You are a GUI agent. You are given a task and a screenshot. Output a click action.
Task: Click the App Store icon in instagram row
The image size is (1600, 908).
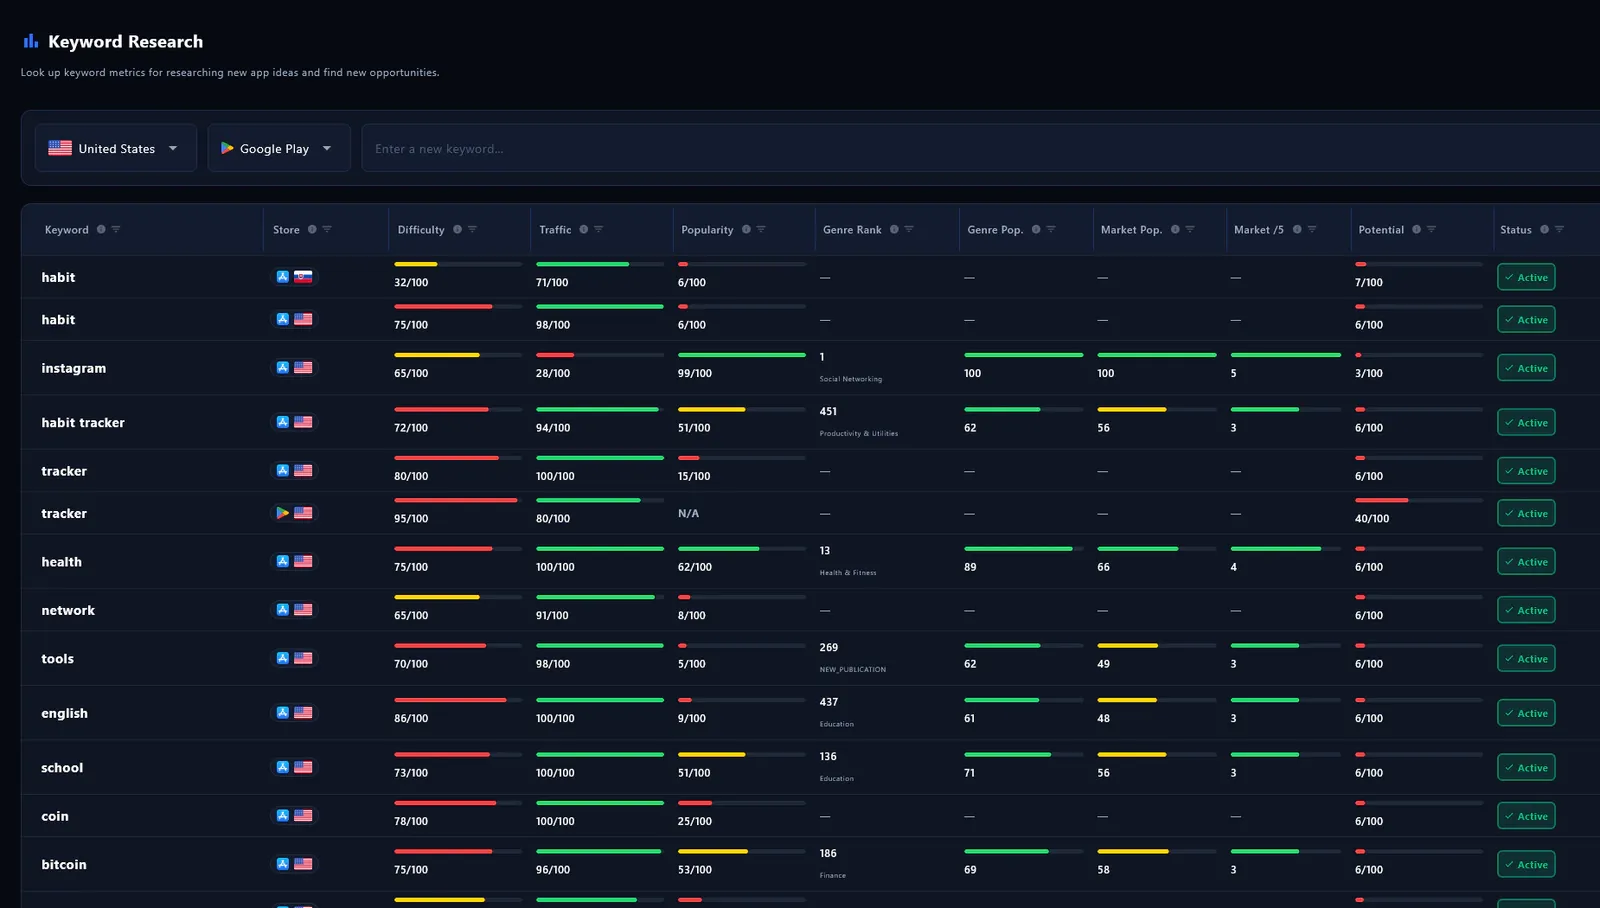(x=283, y=368)
